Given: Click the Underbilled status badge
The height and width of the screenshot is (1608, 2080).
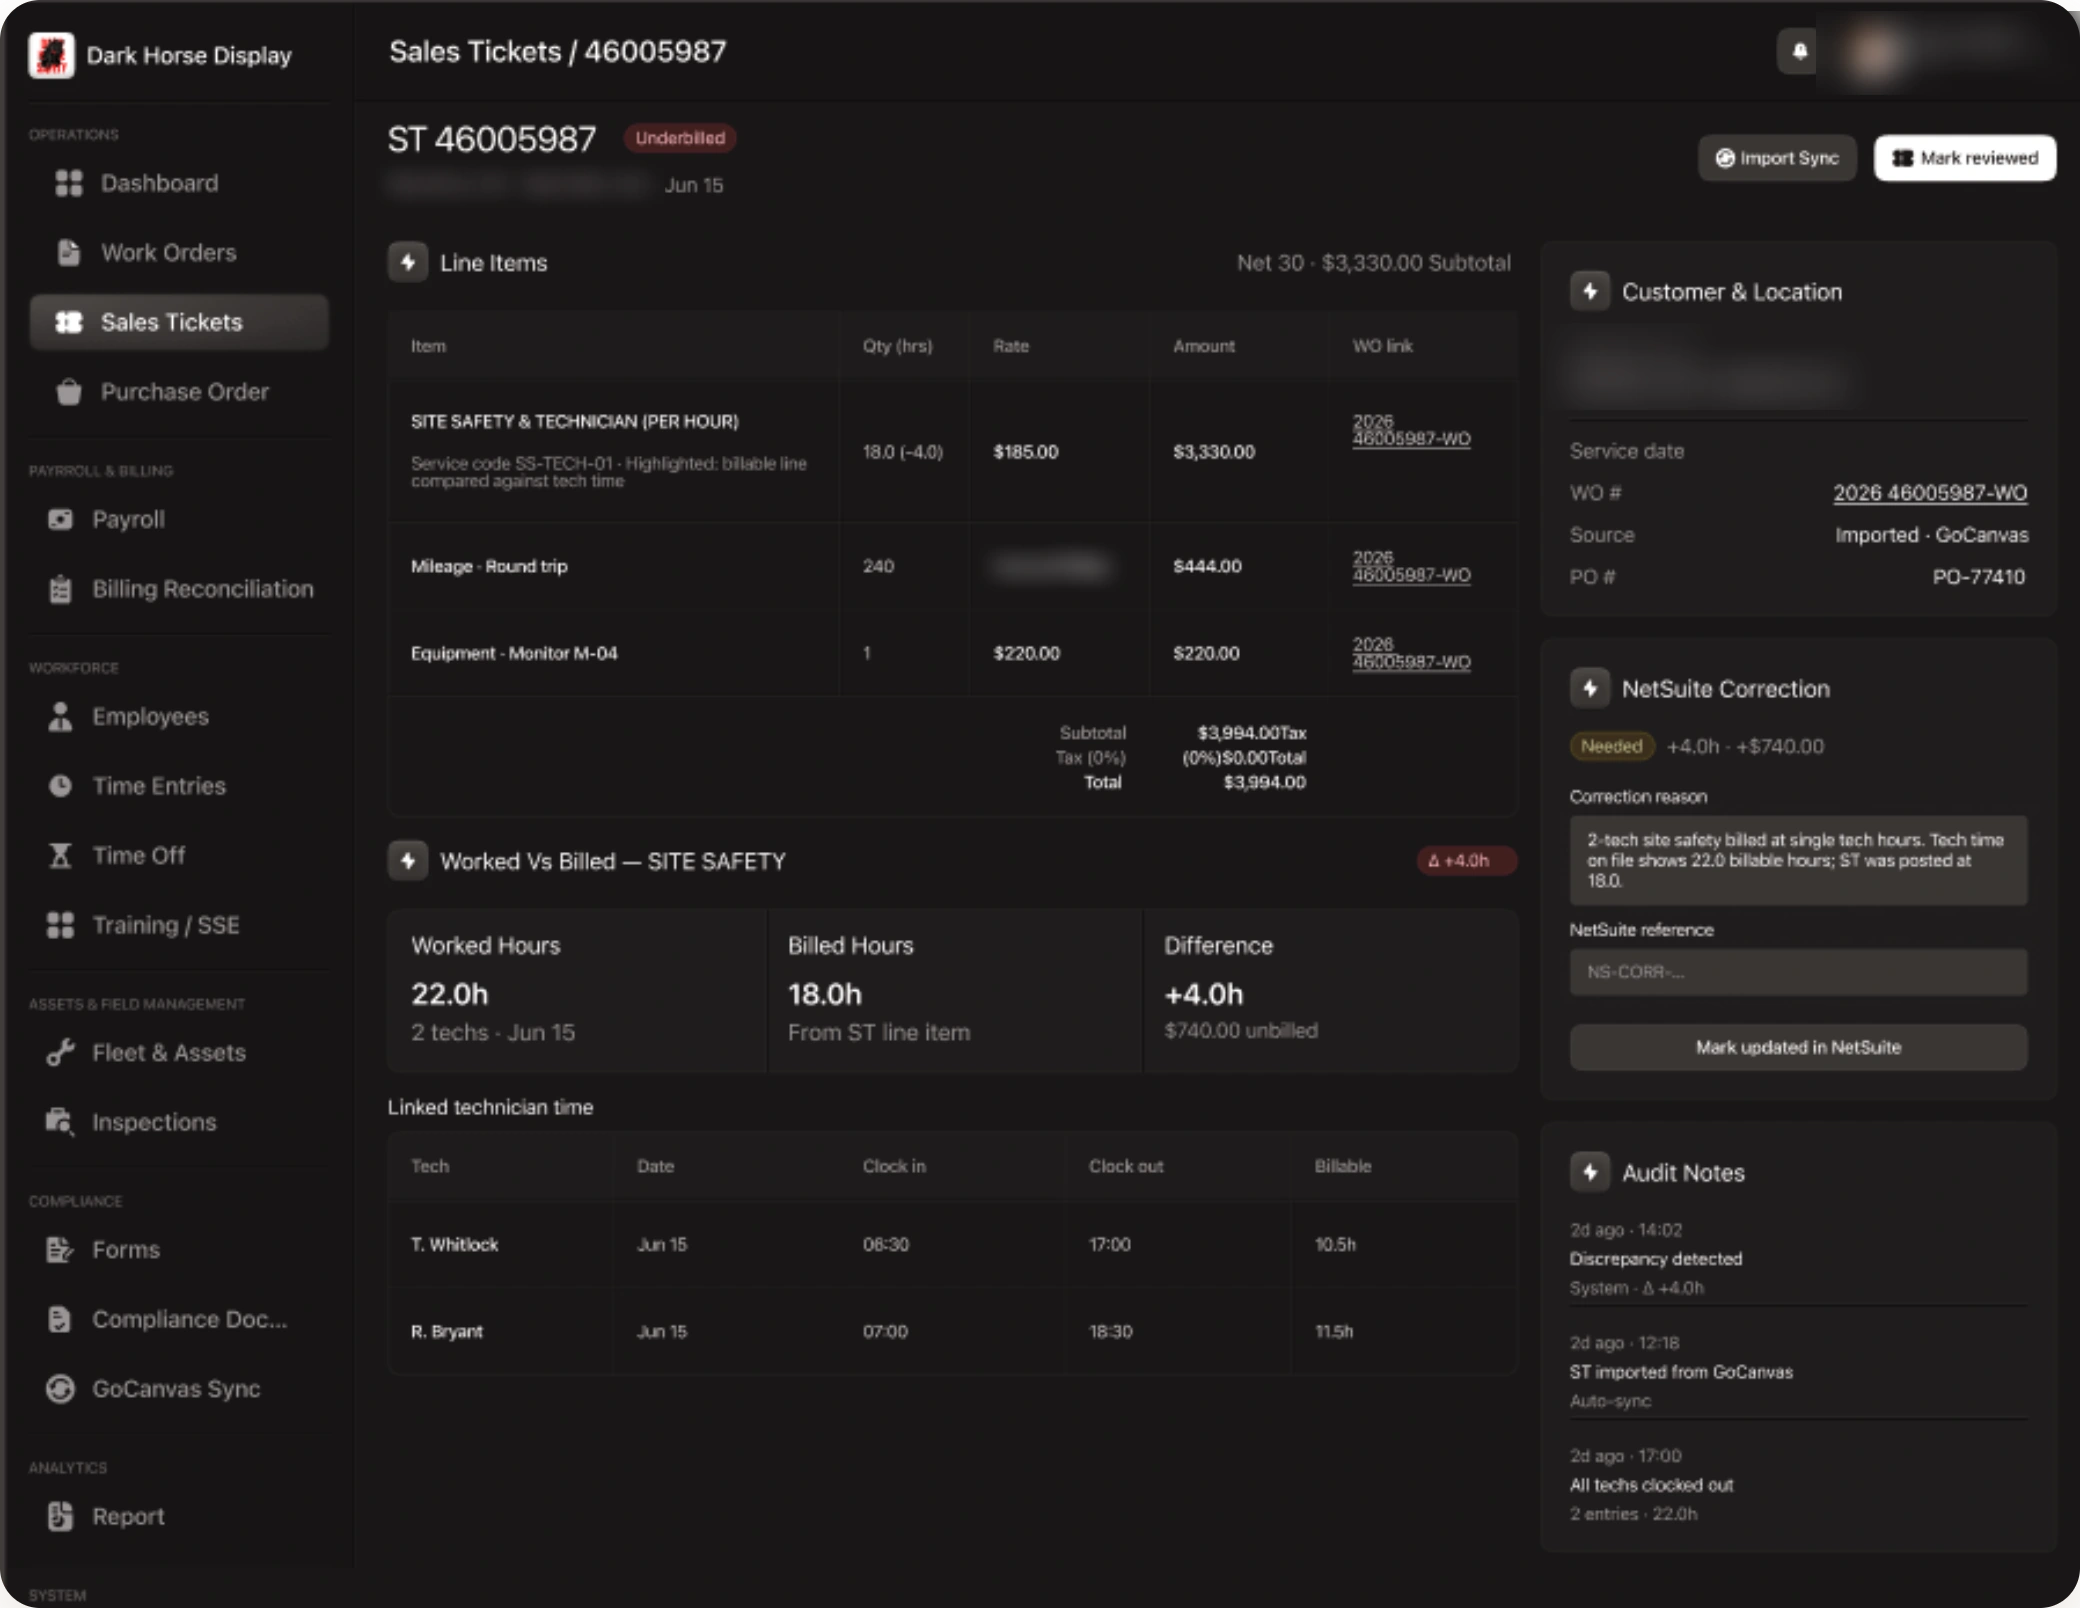Looking at the screenshot, I should (680, 138).
